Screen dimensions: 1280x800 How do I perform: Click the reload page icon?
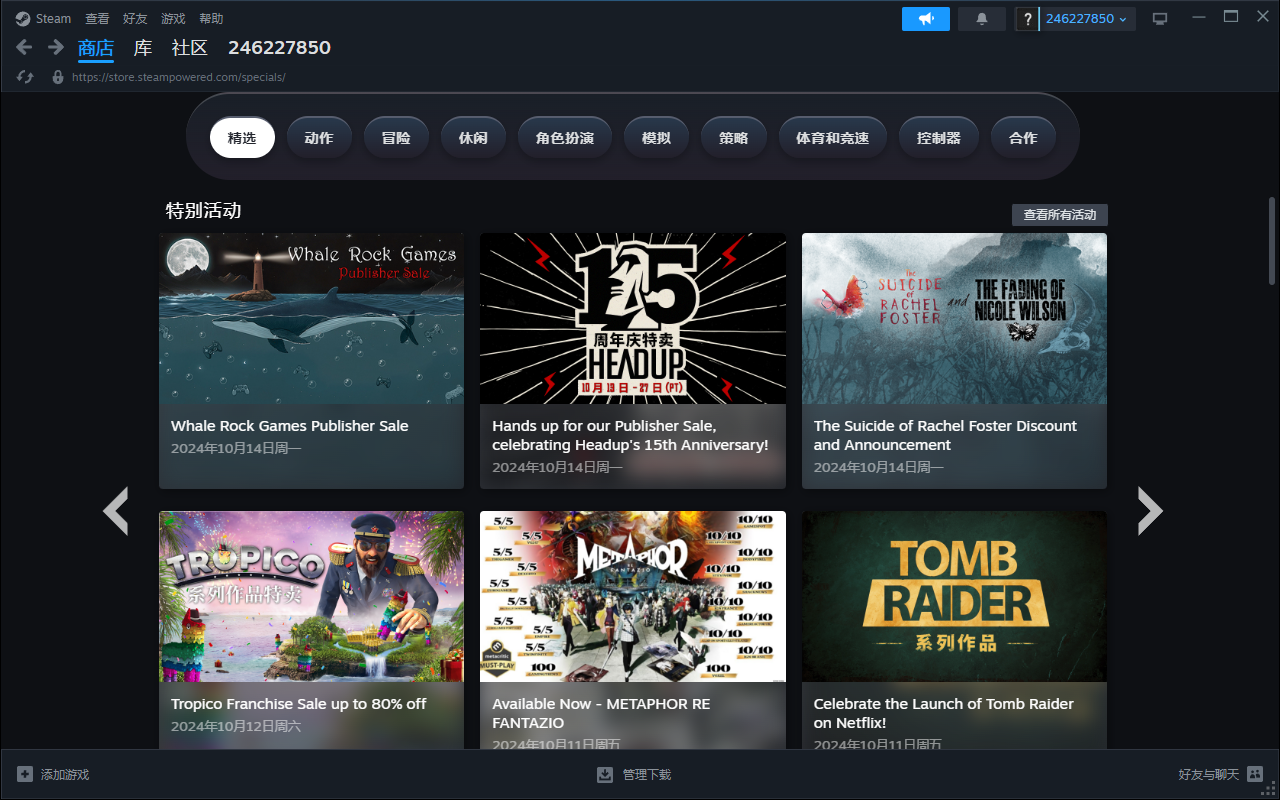(x=26, y=77)
